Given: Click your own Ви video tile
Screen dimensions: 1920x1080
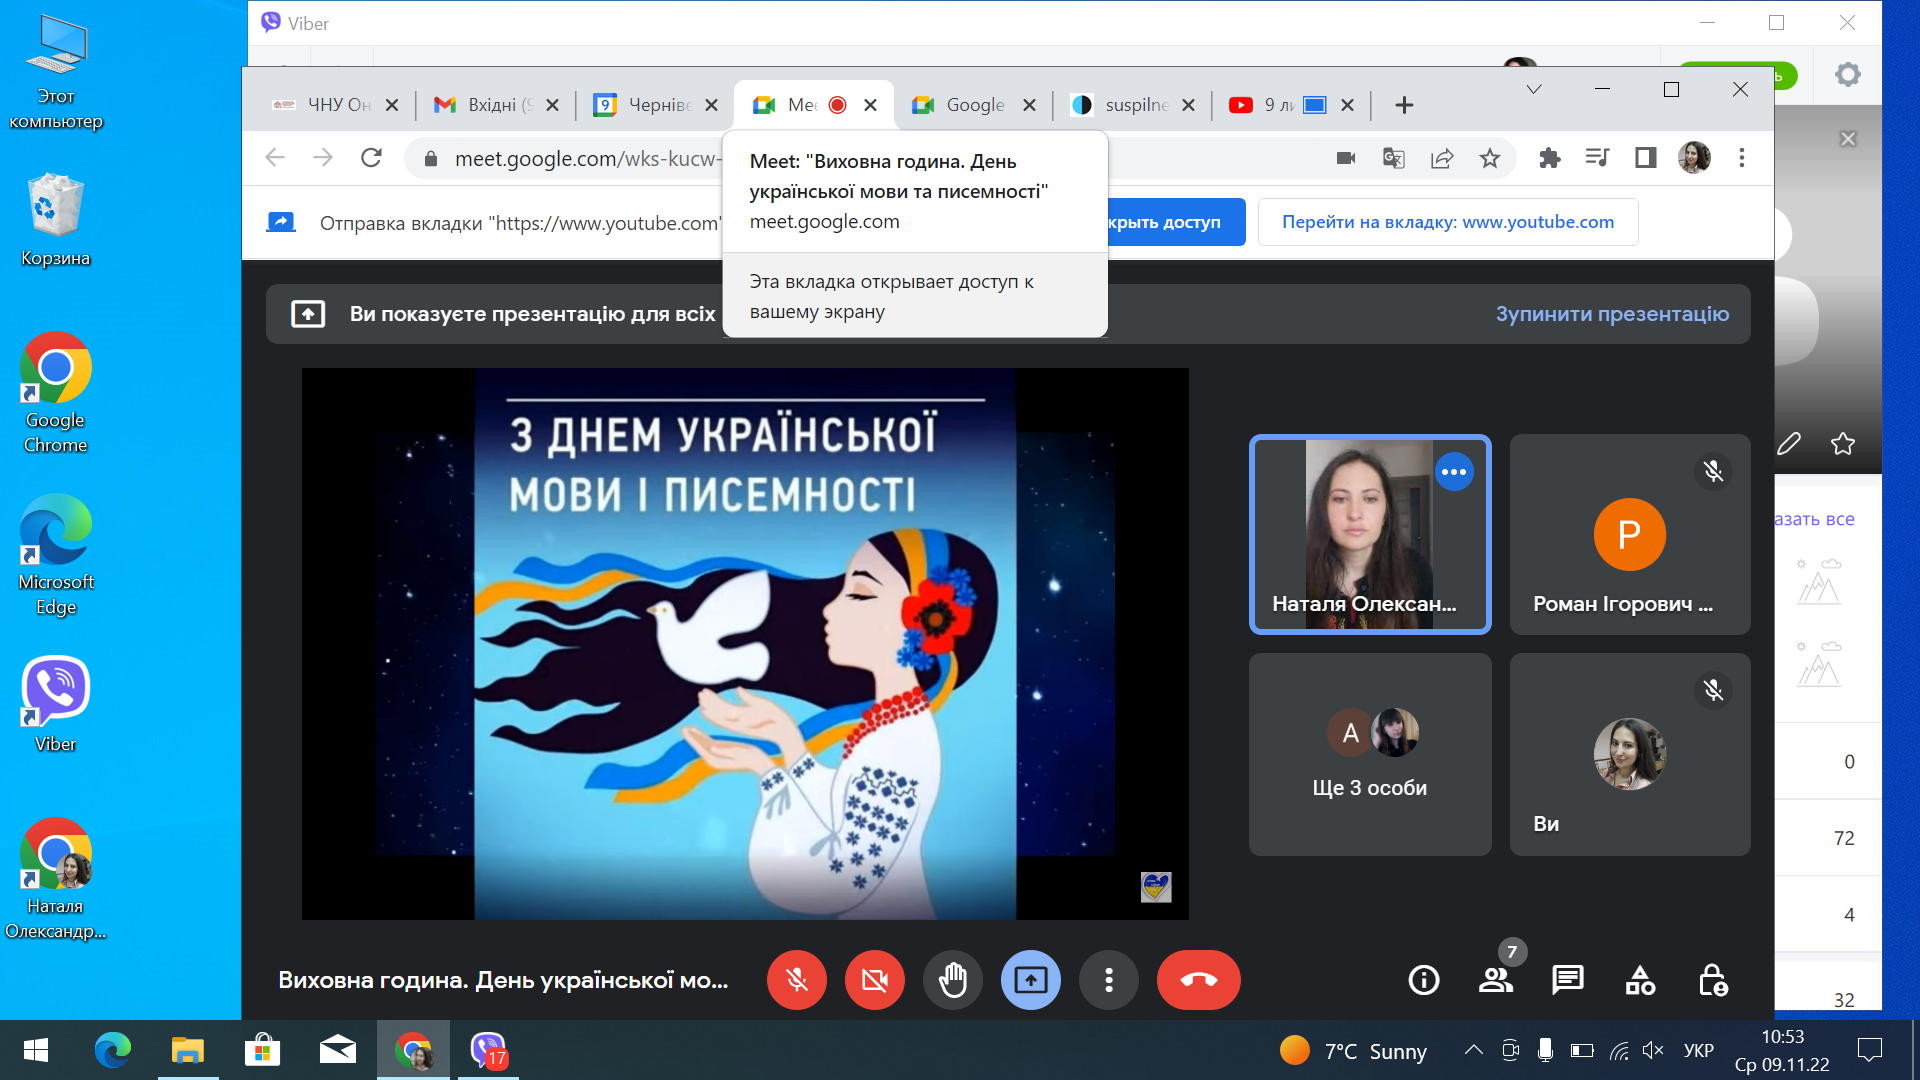Looking at the screenshot, I should point(1630,754).
